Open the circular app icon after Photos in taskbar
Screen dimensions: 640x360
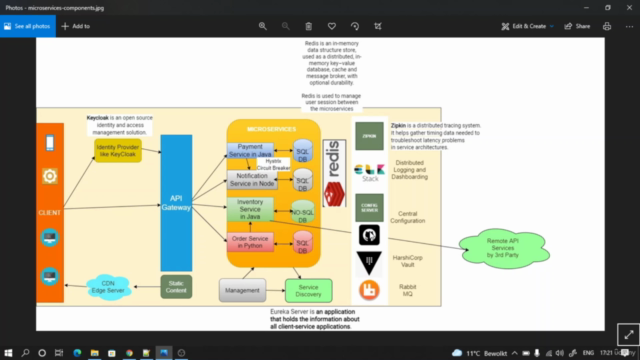coord(182,353)
